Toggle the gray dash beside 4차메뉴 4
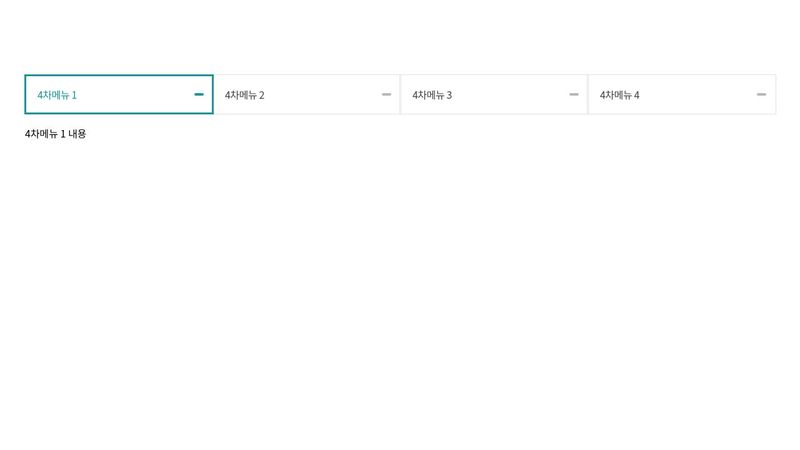The width and height of the screenshot is (800, 450). [761, 94]
